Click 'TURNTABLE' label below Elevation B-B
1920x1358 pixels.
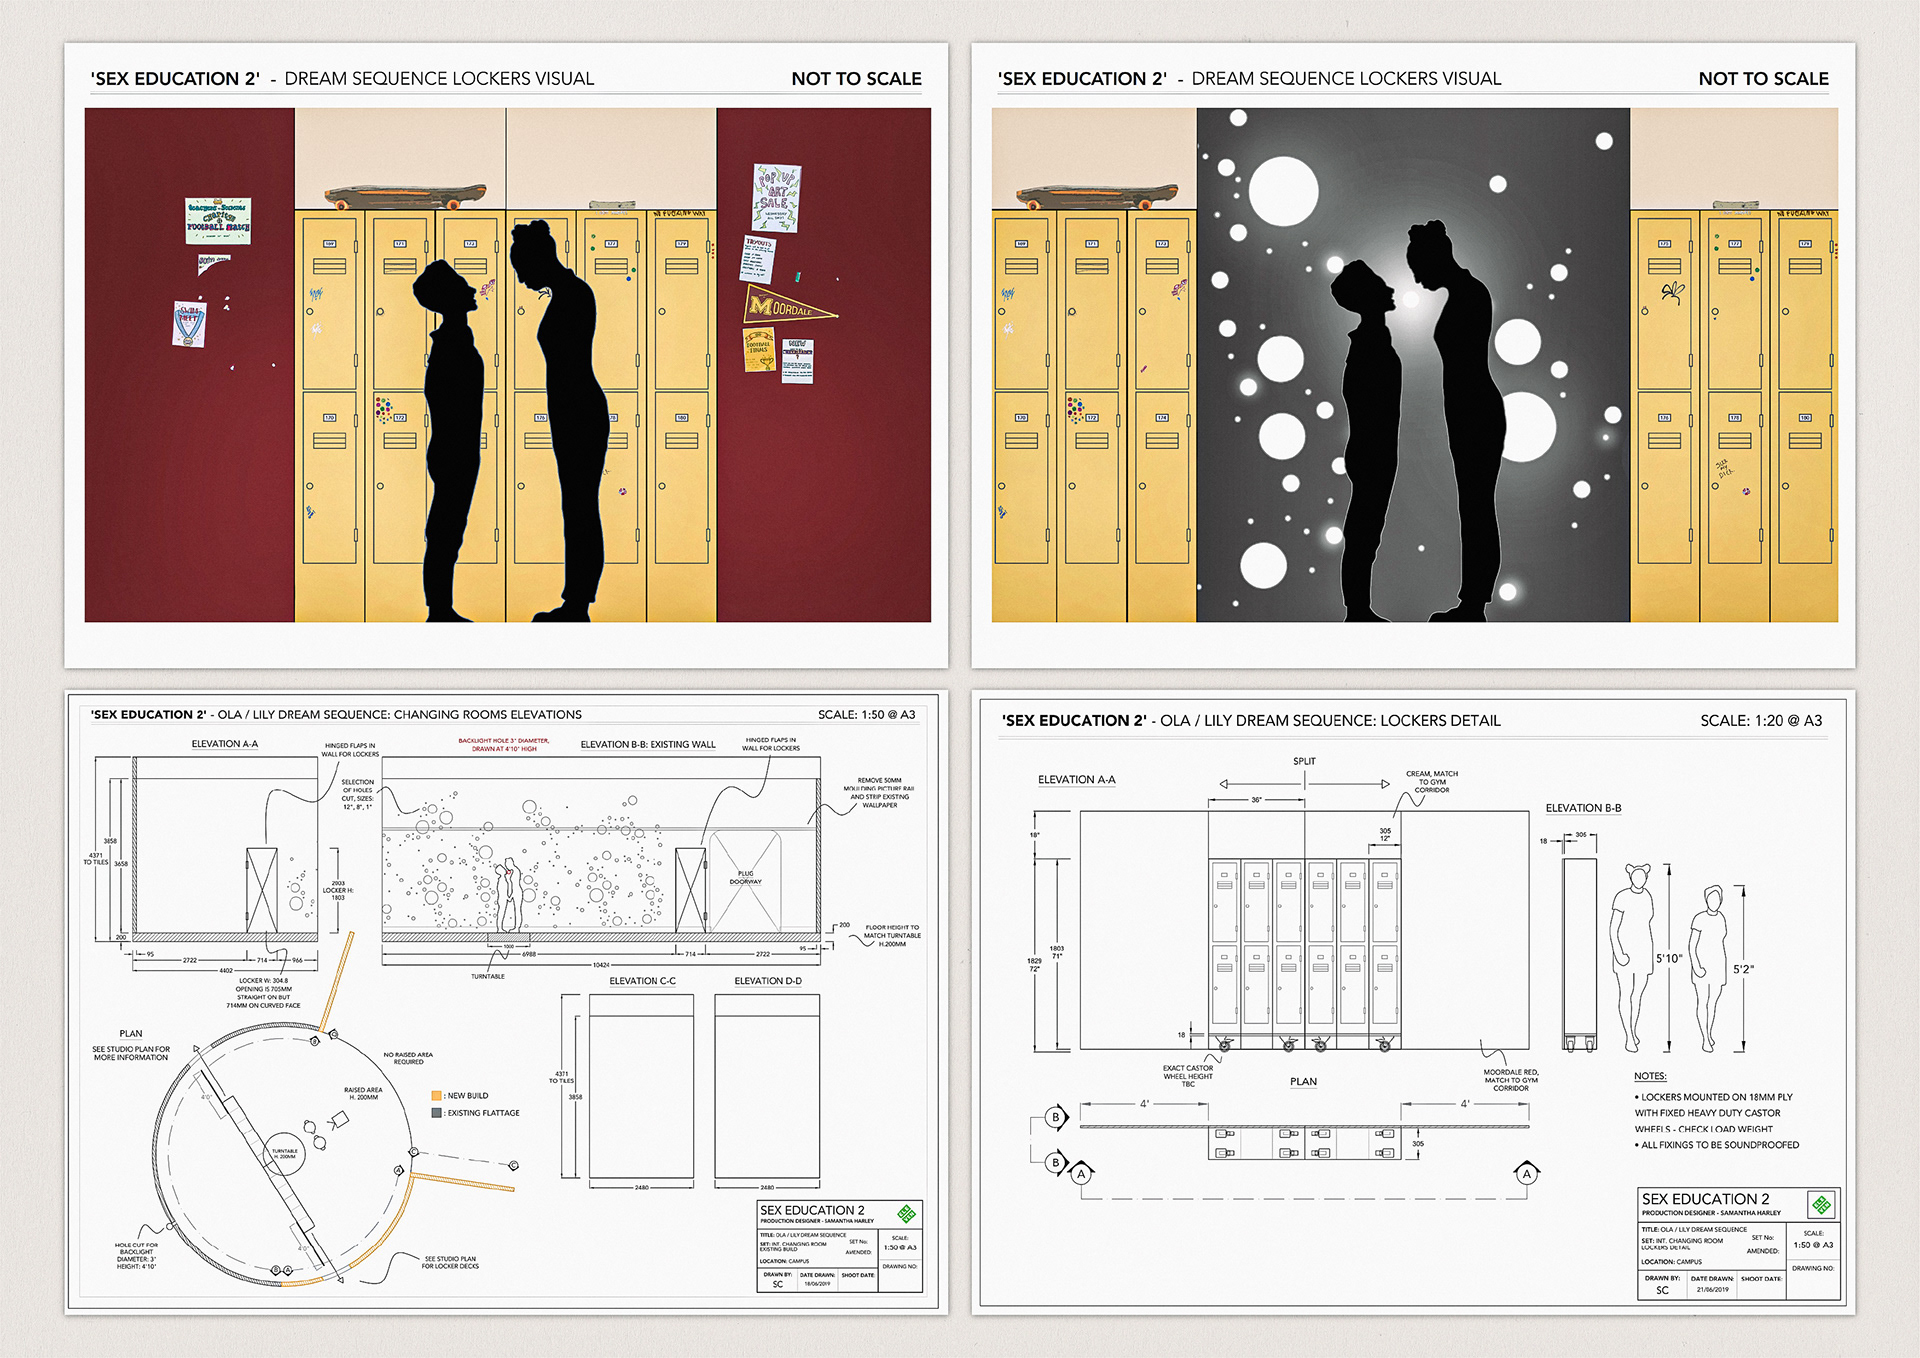pos(488,976)
